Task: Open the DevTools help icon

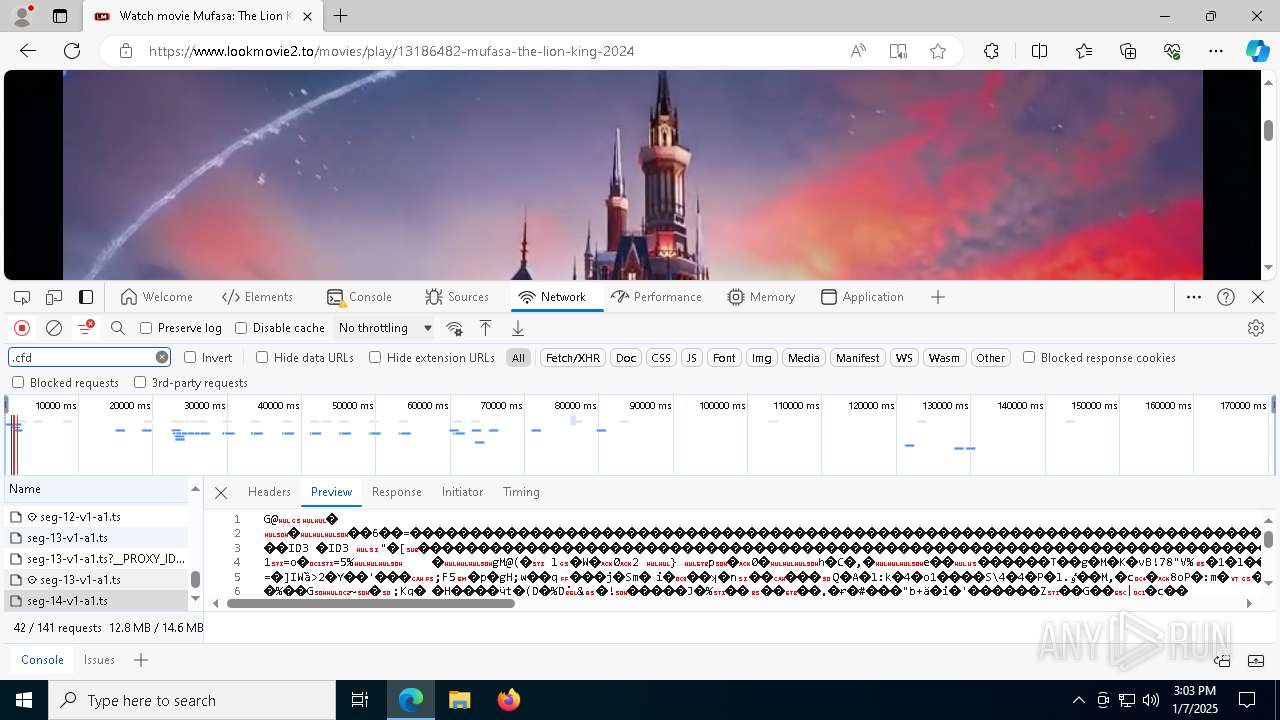Action: (x=1226, y=297)
